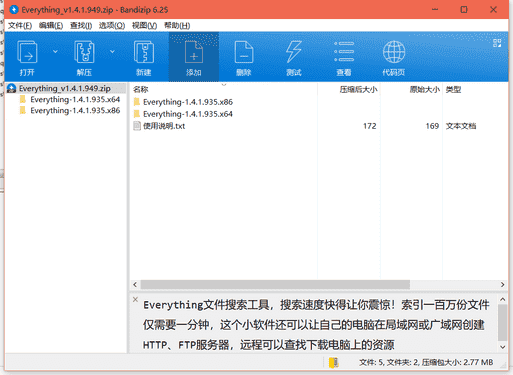Screen dimensions: 513x375
Task: Click the status bar file count text
Action: 426,362
